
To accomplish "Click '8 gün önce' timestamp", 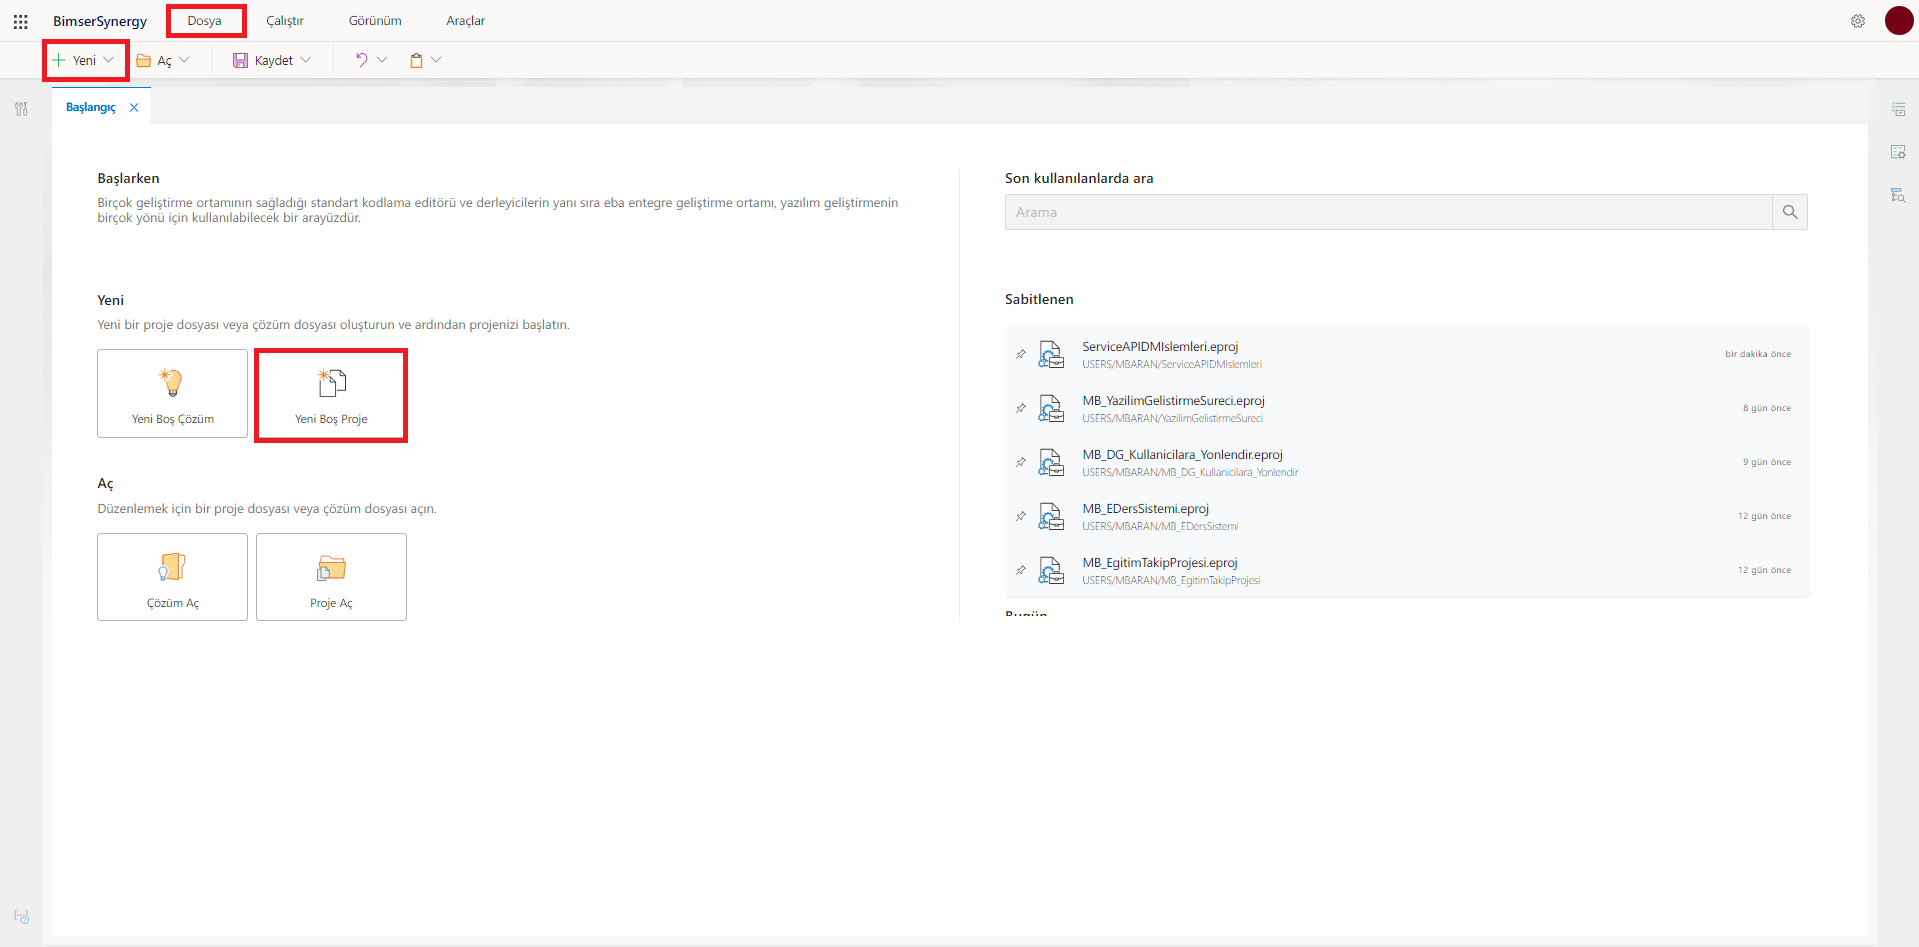I will click(x=1767, y=408).
